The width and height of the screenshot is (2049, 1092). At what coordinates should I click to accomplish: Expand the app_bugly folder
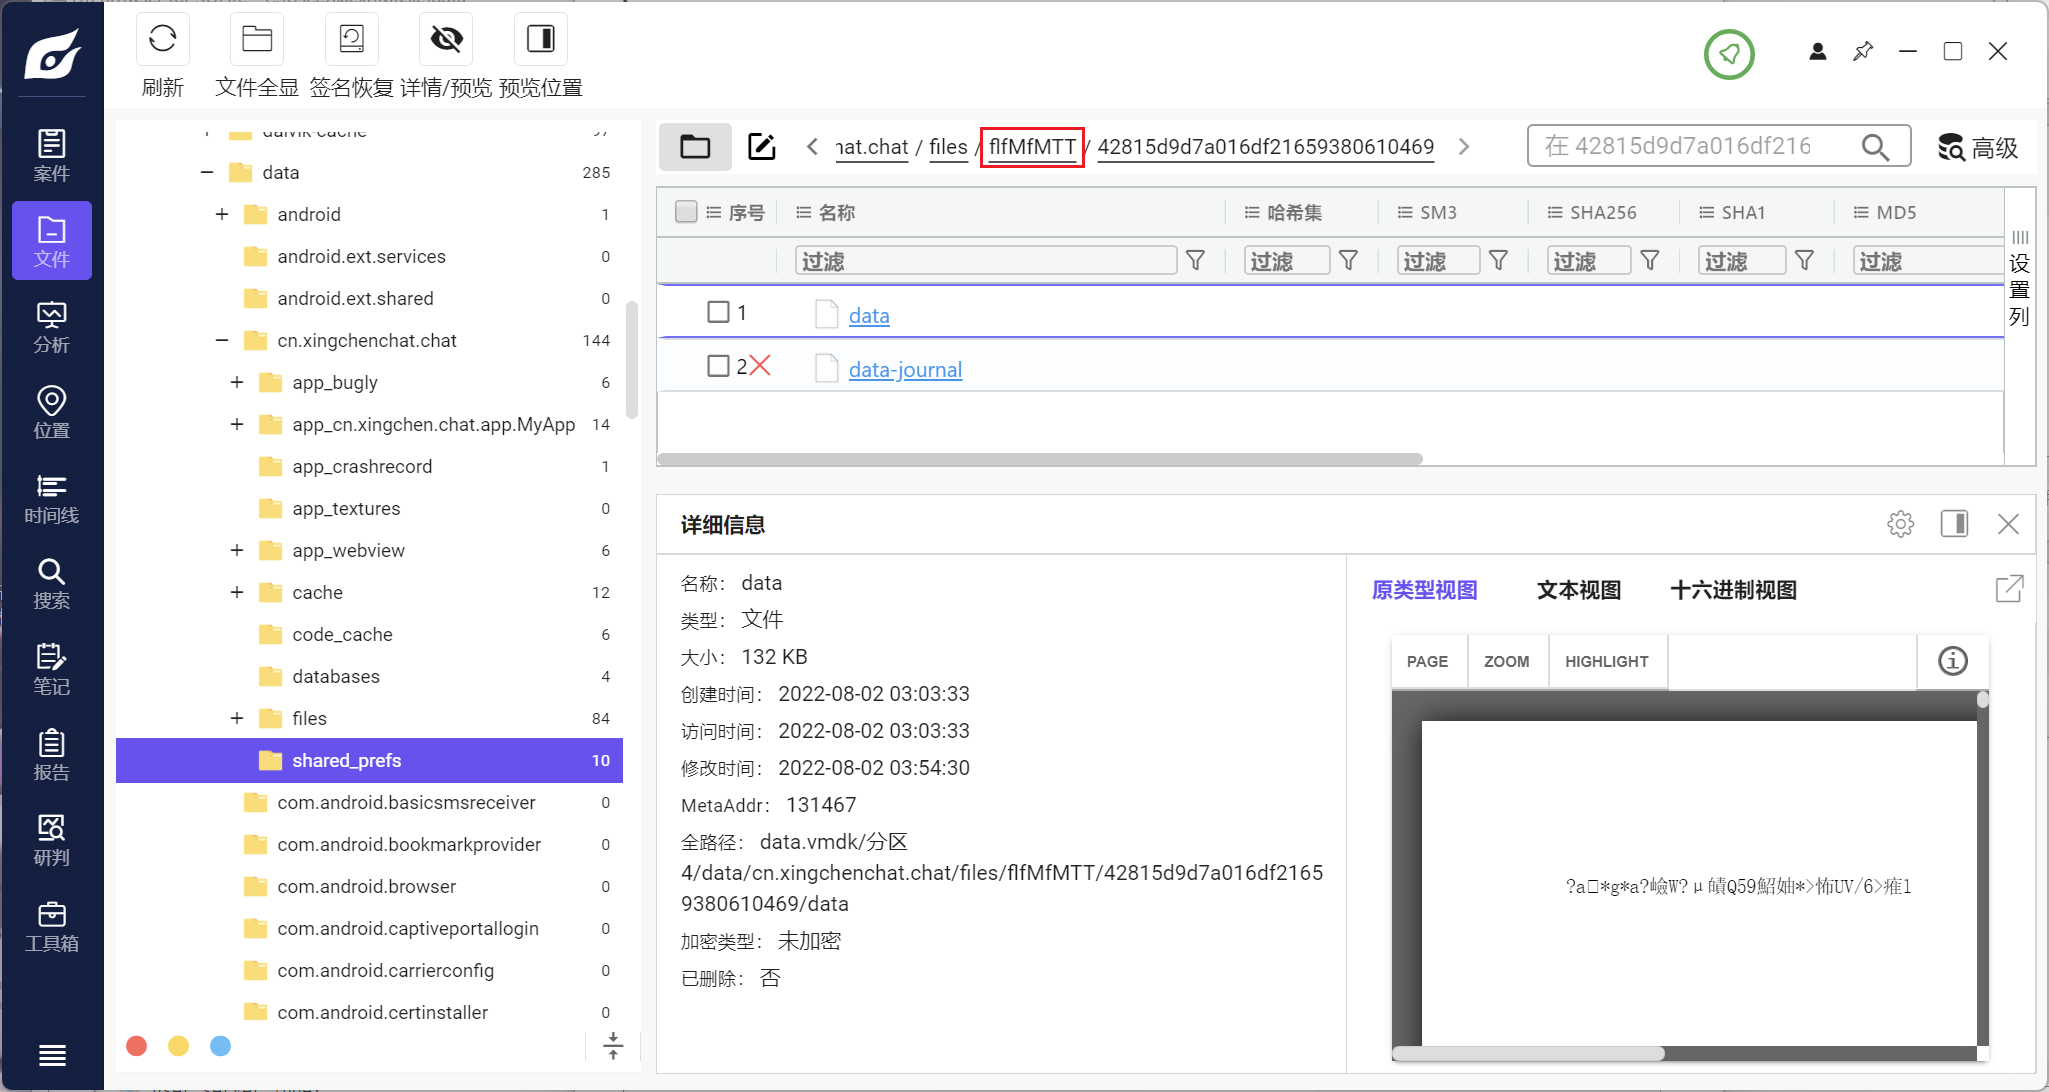(x=237, y=383)
